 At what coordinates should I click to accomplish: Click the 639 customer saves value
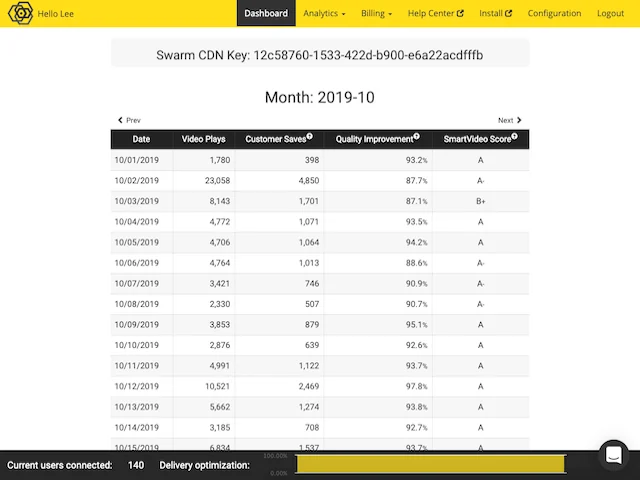tap(312, 345)
